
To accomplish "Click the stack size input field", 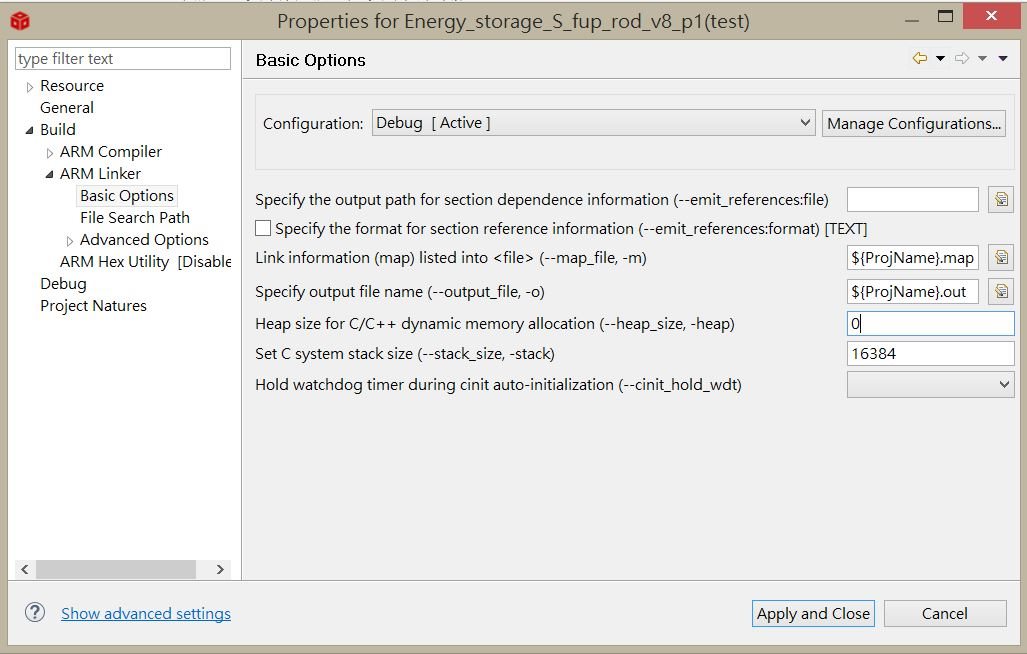I will coord(930,353).
